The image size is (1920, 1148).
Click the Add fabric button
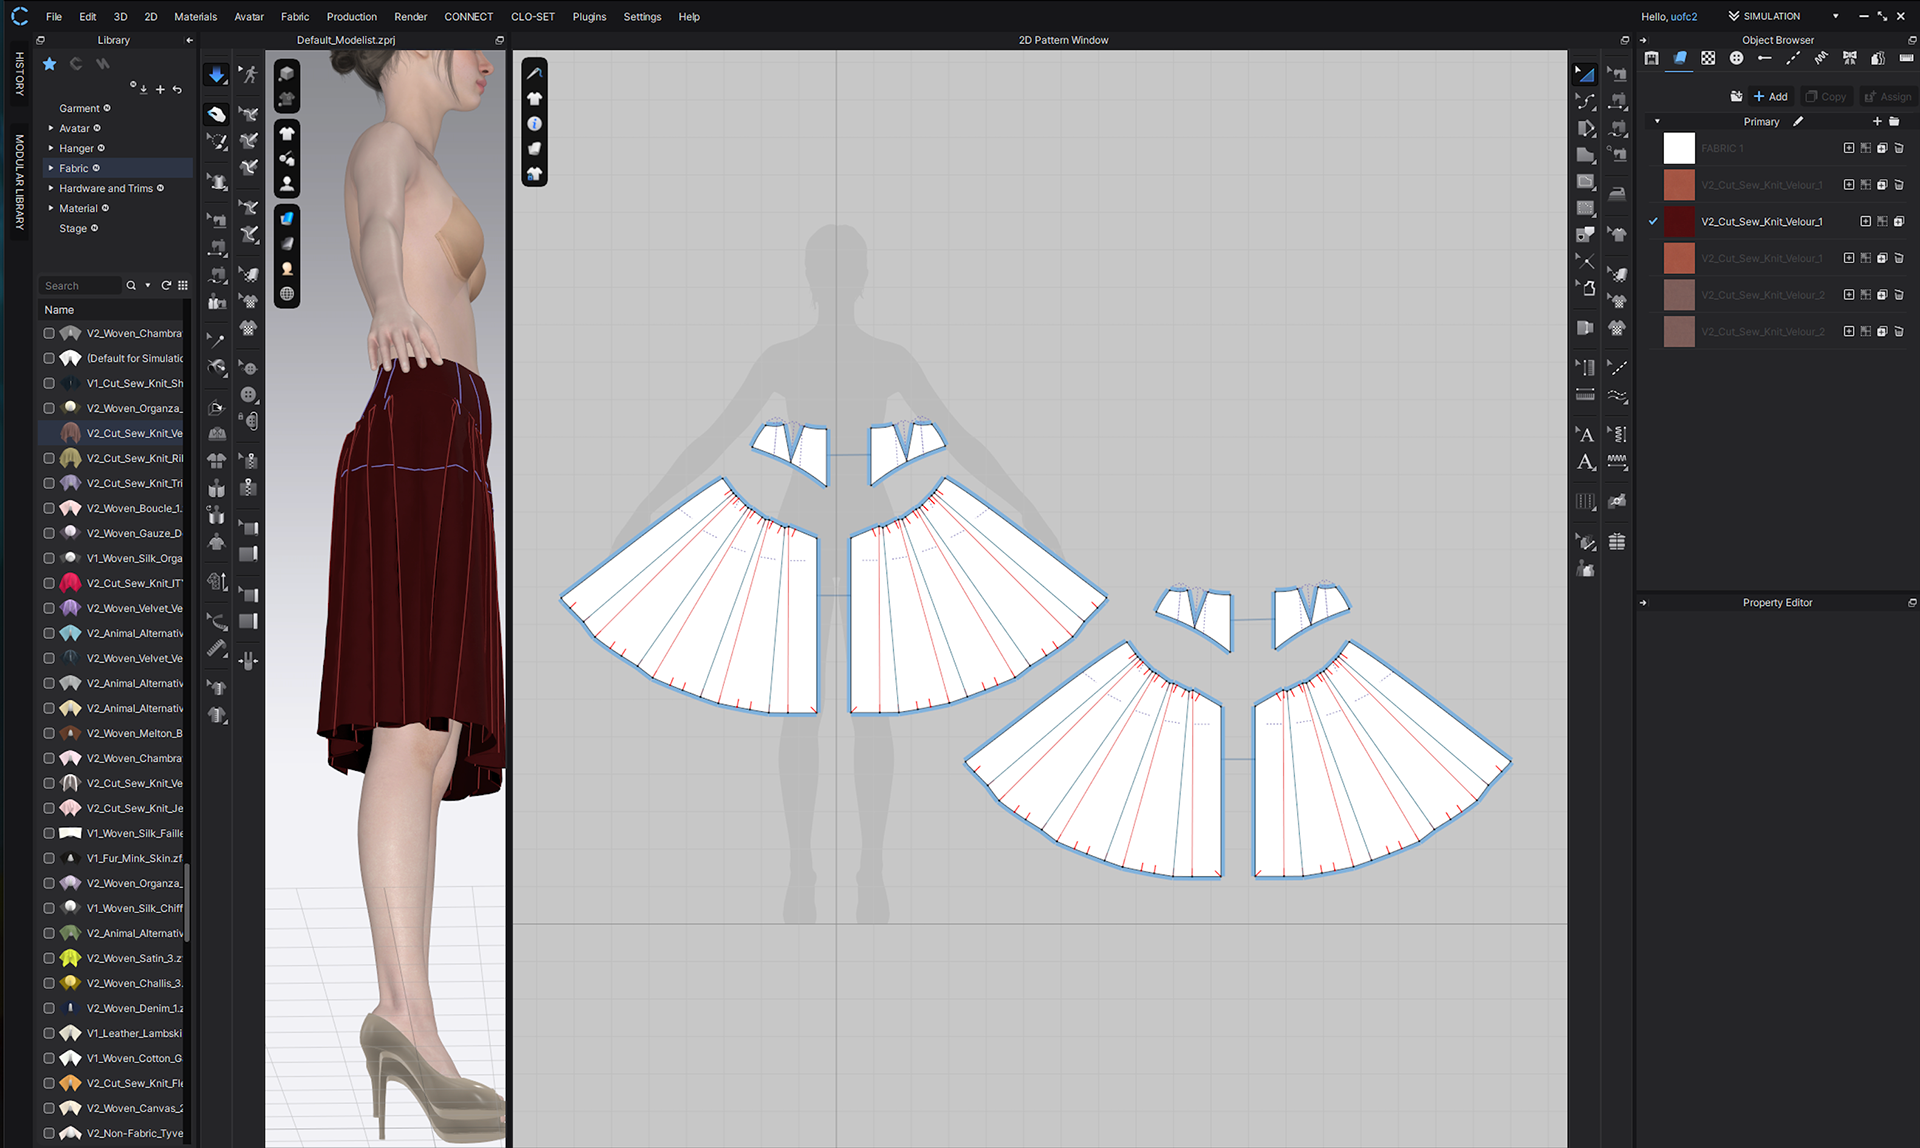pos(1770,97)
